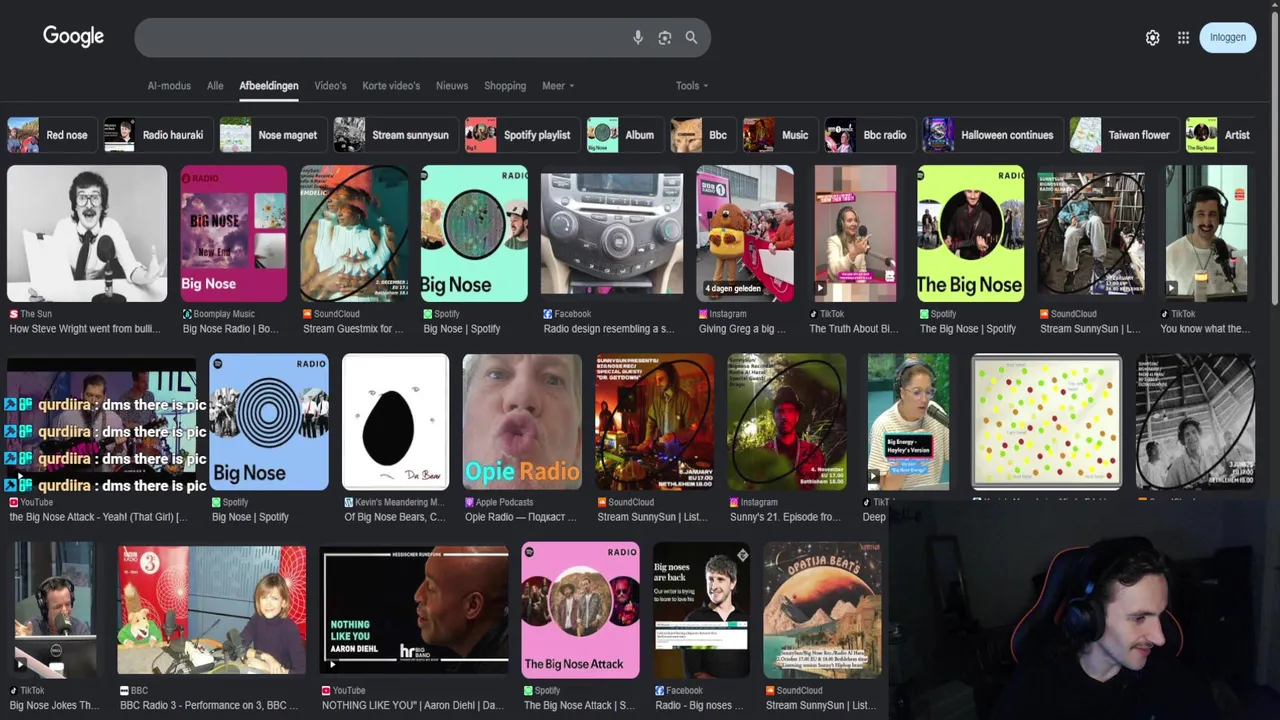Open the black egg drawing image
1280x720 pixels.
(395, 421)
